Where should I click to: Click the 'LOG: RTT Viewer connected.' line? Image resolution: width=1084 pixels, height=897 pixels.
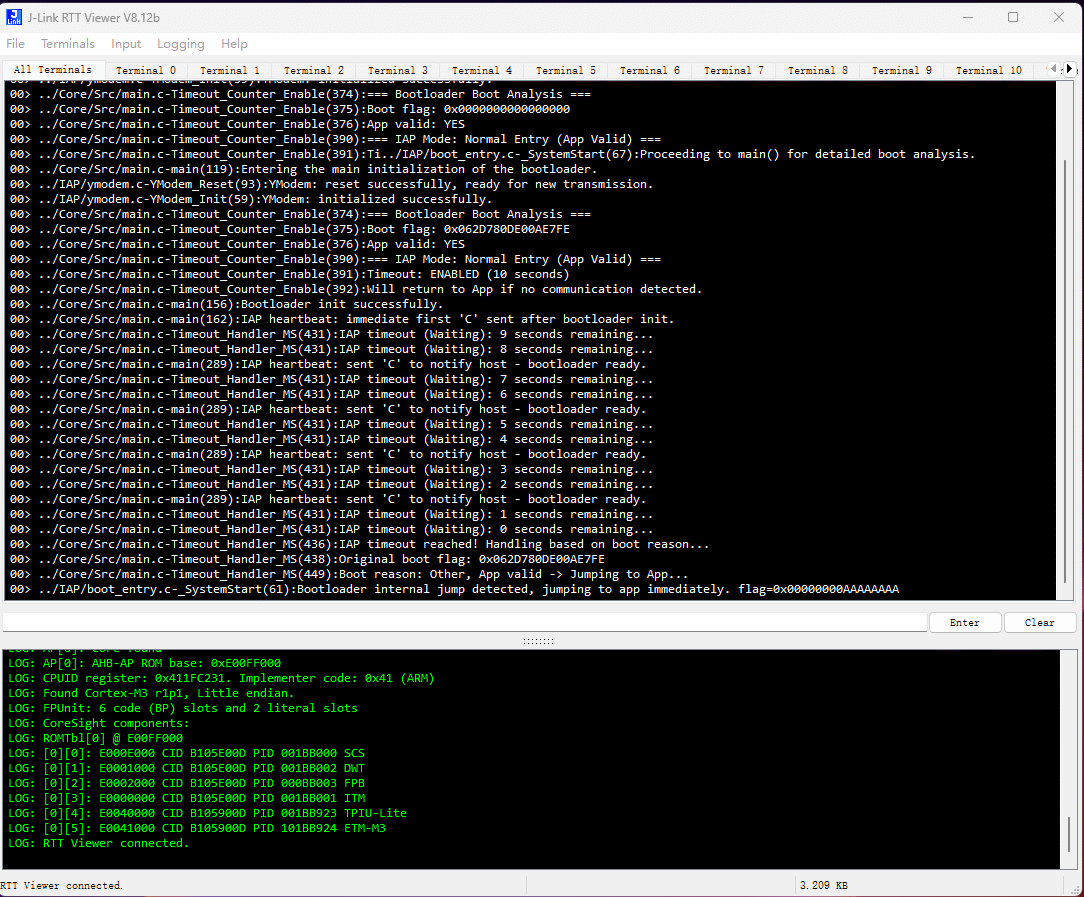click(x=99, y=843)
